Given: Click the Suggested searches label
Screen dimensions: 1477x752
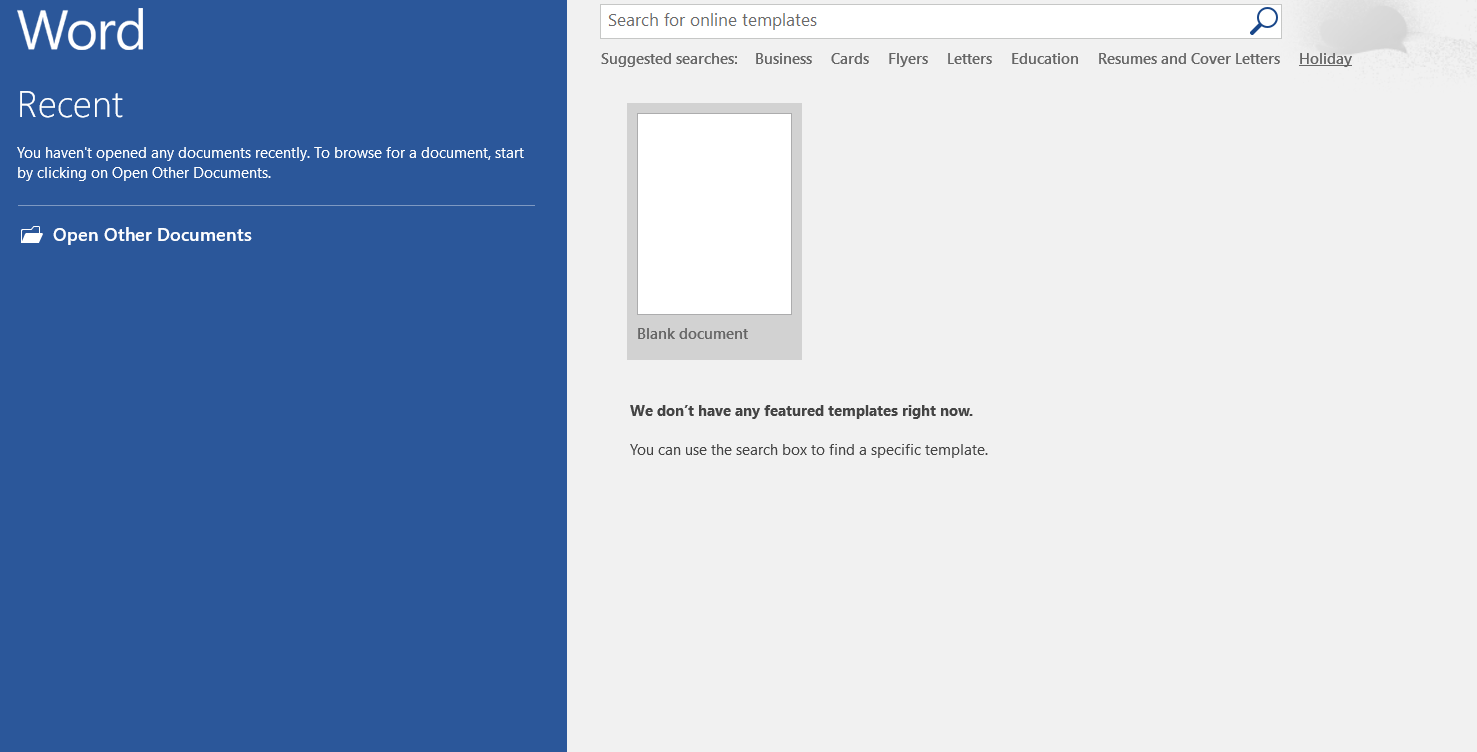Looking at the screenshot, I should [x=668, y=58].
